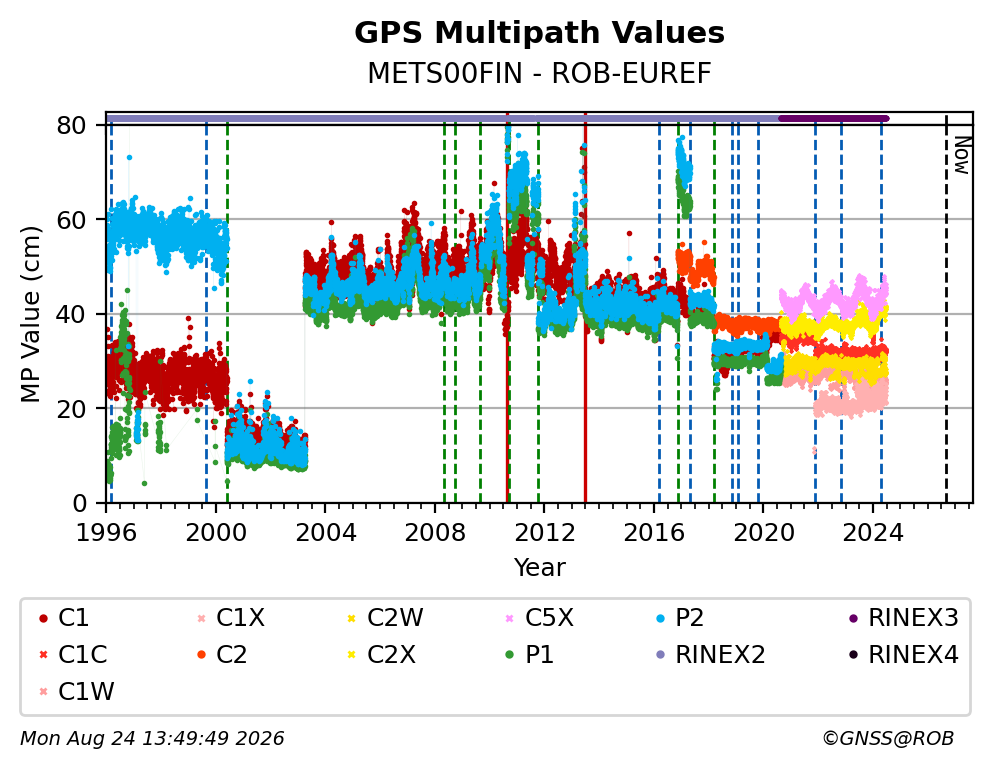Click the ©GNSS@ROB copyright text

pyautogui.click(x=888, y=738)
